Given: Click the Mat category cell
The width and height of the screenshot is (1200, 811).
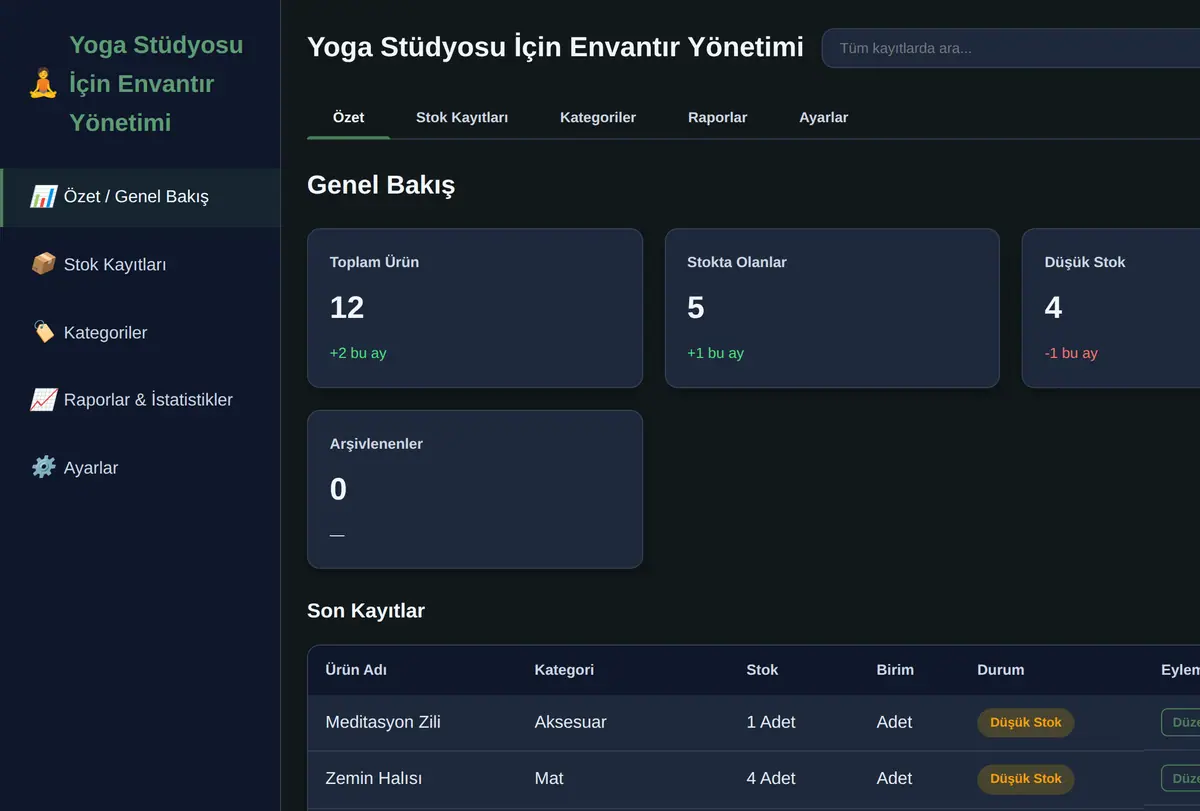Looking at the screenshot, I should tap(549, 778).
